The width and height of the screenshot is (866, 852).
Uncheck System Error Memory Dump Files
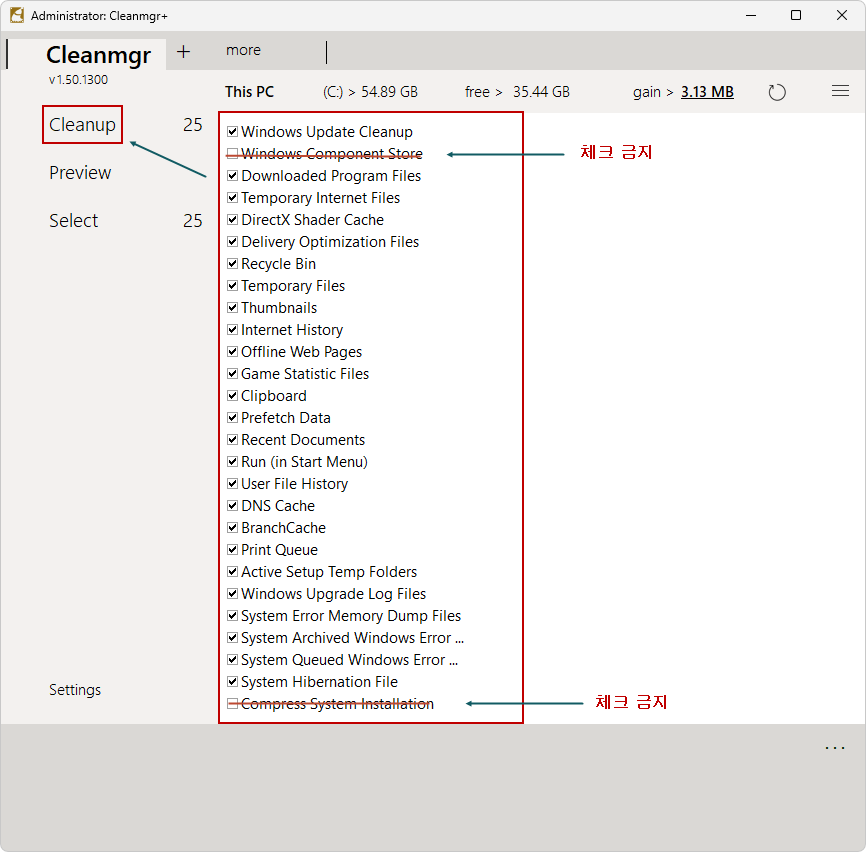click(x=233, y=616)
